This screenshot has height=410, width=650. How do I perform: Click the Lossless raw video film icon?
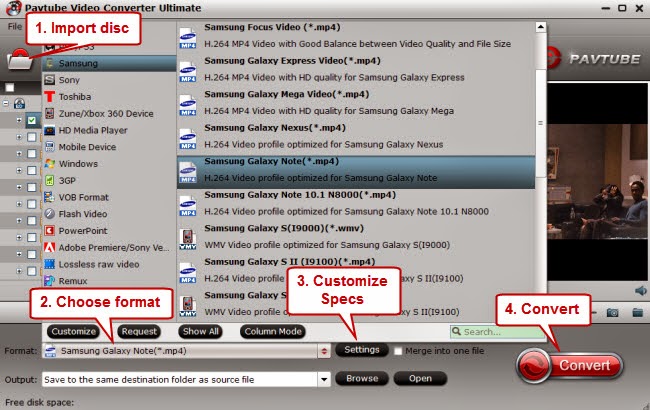[49, 264]
